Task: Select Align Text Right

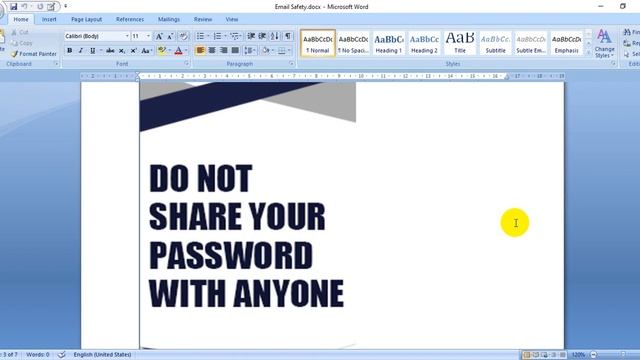Action: 223,51
